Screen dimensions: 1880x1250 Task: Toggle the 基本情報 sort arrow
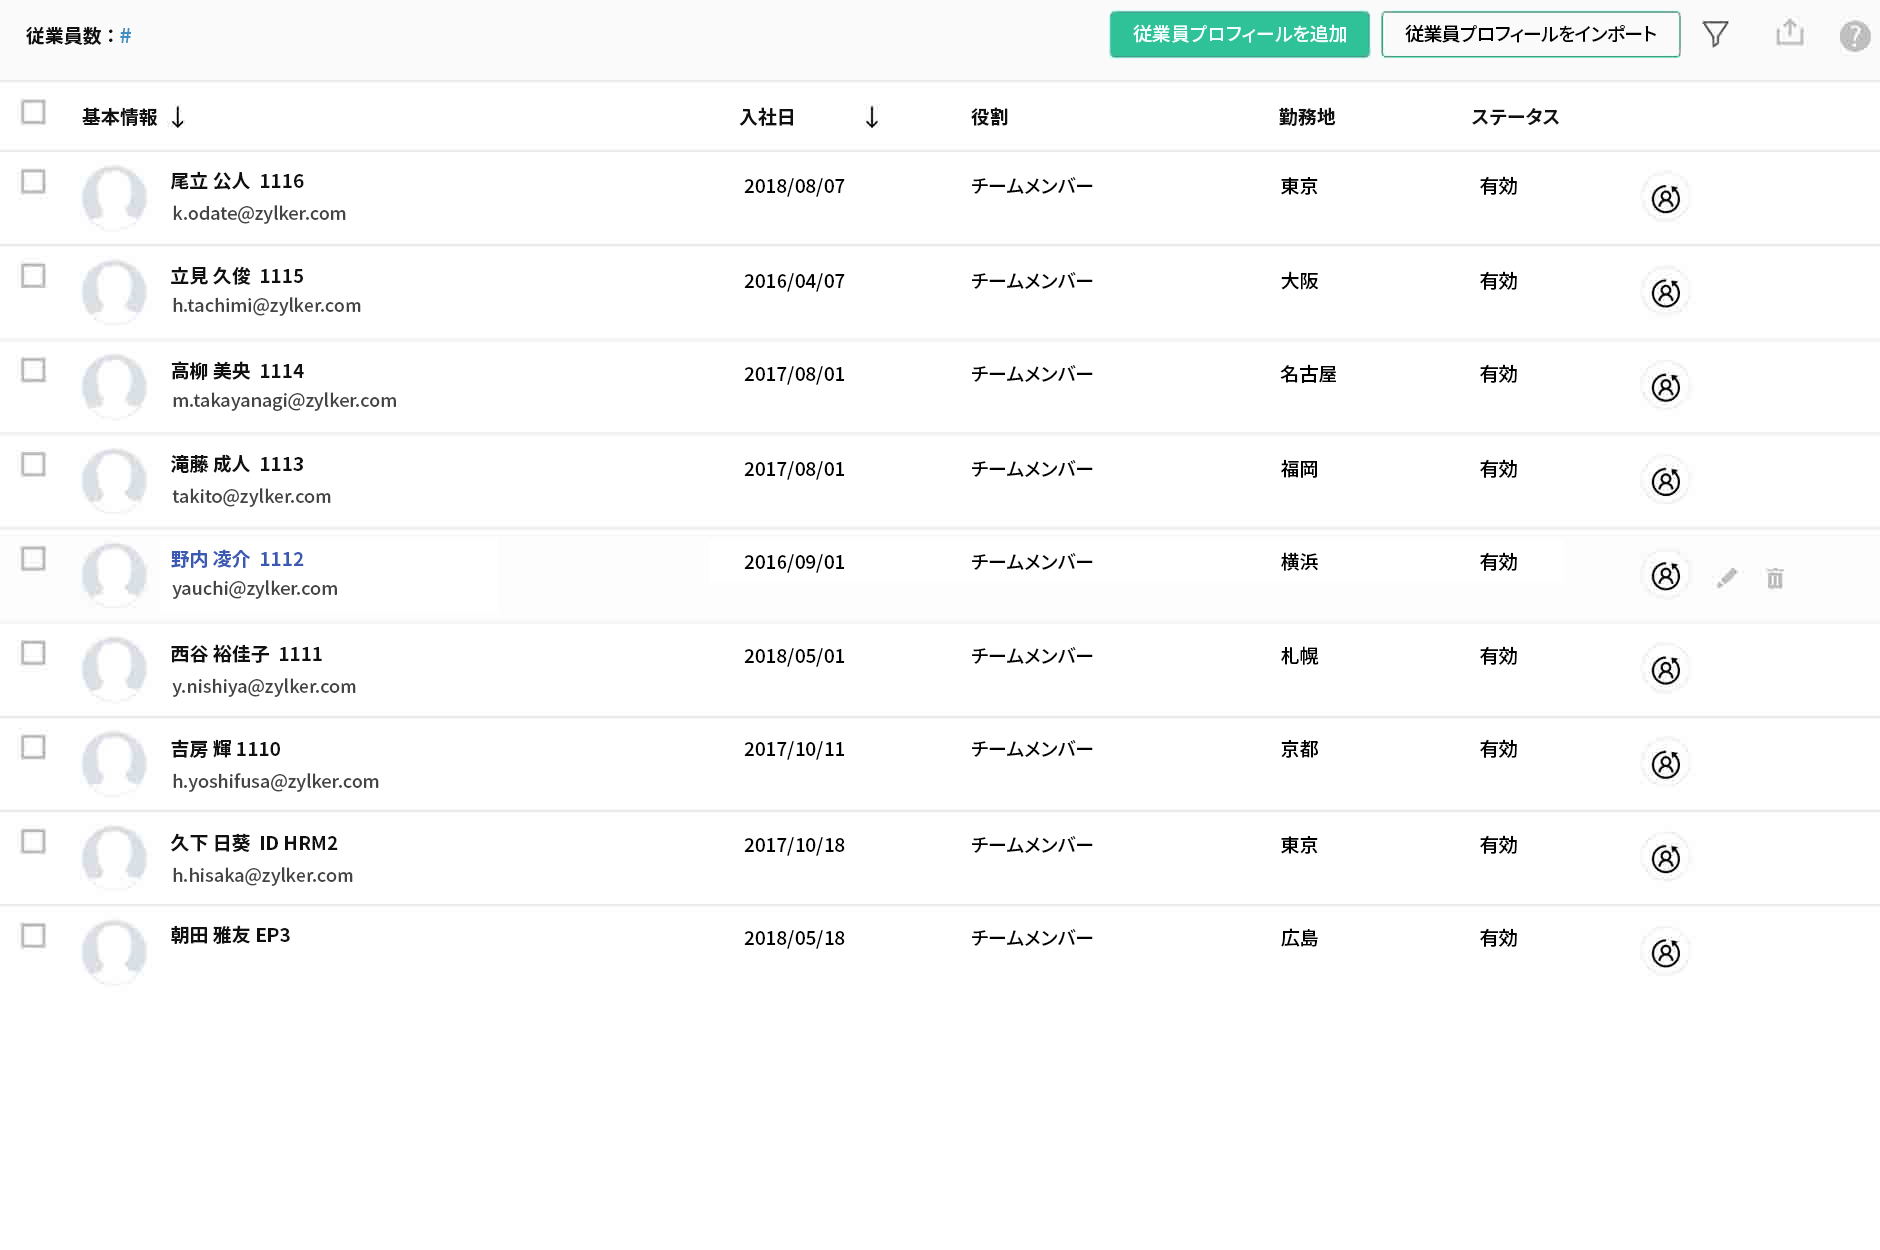[178, 117]
